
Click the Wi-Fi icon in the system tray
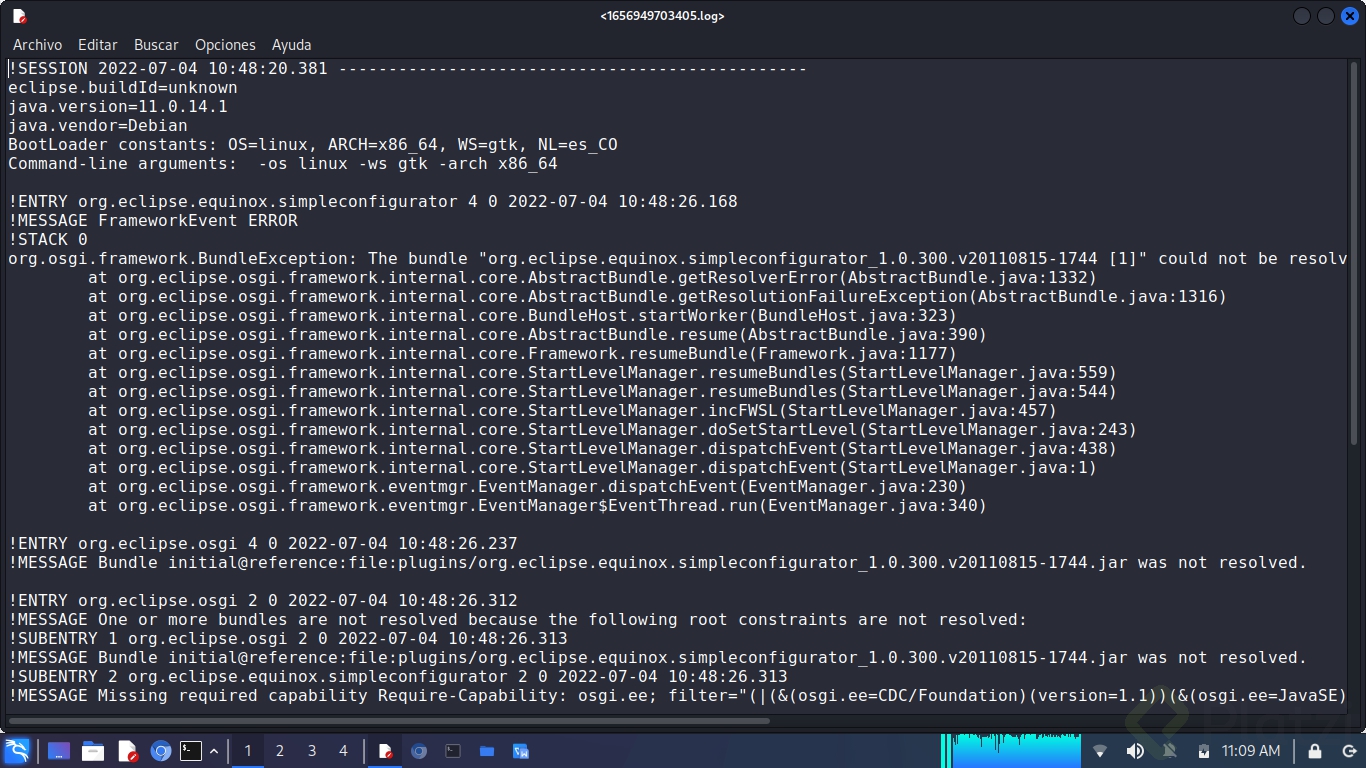(x=1099, y=751)
